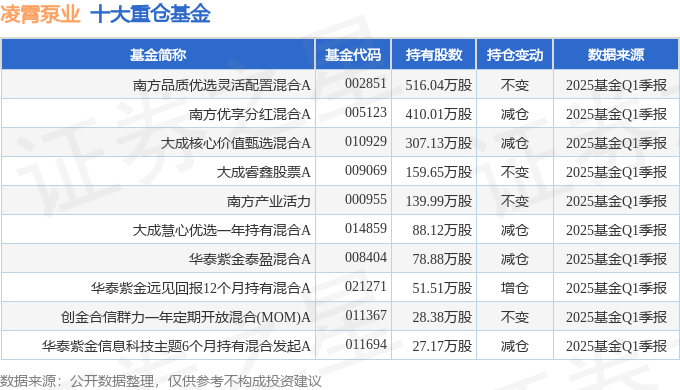Open fund 南方优享分红混合A
Viewport: 680px width, 390px height.
250,114
